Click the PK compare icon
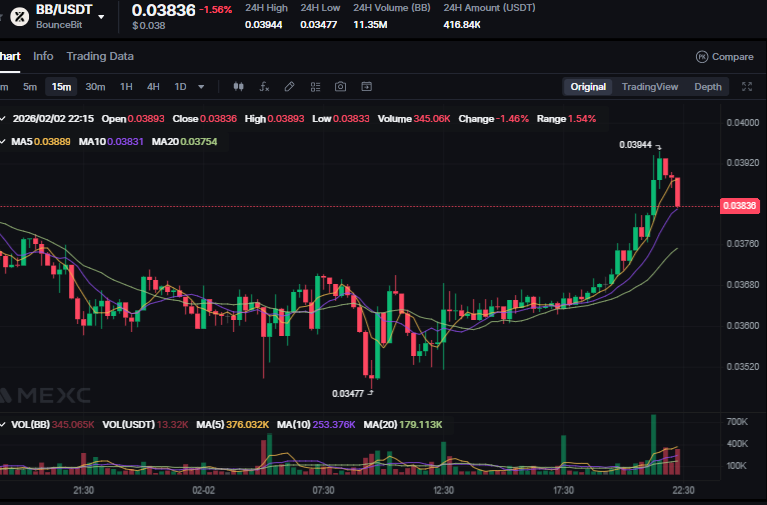This screenshot has height=505, width=767. pyautogui.click(x=702, y=57)
